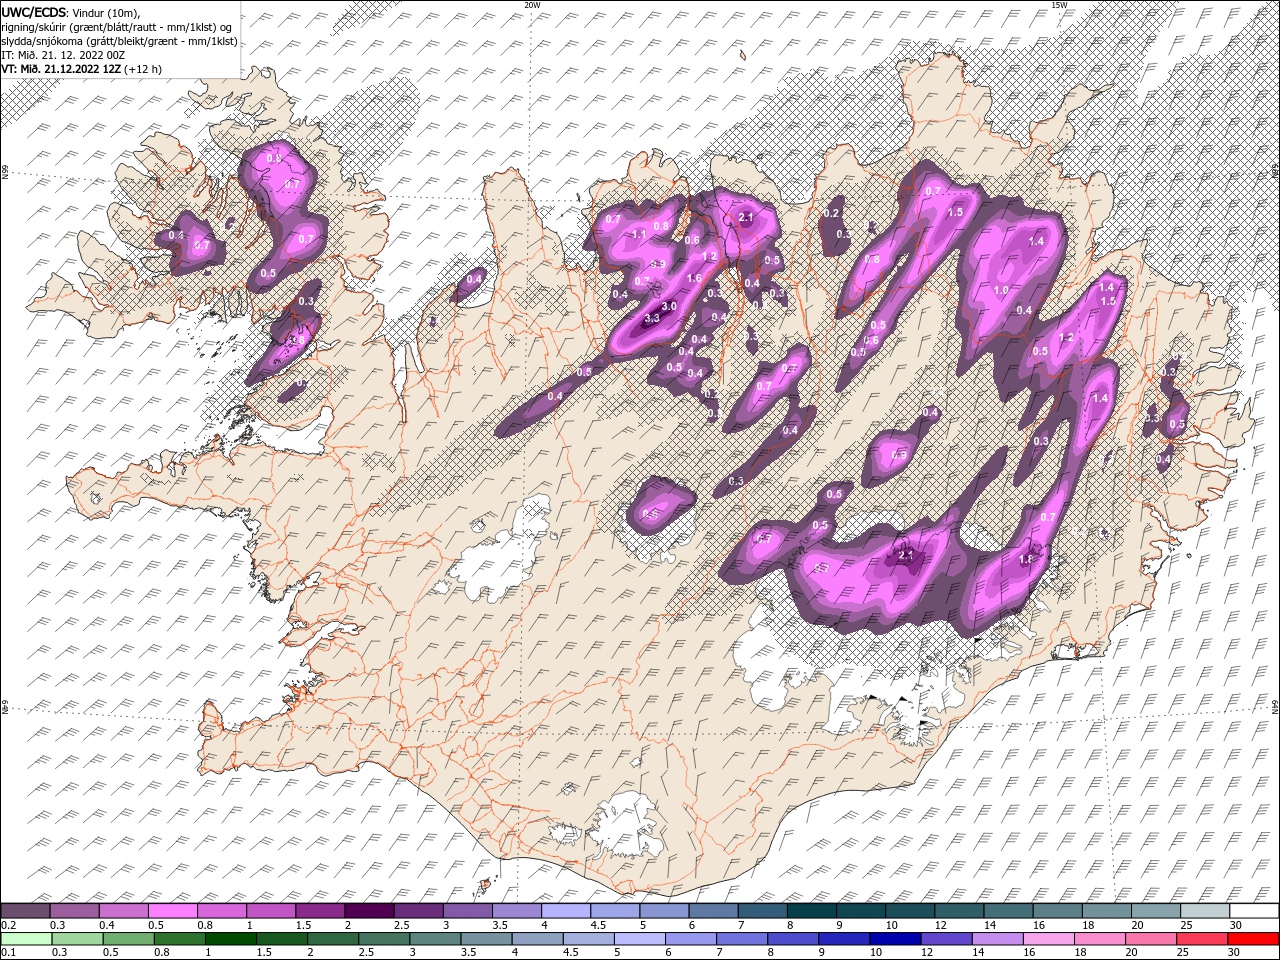Click the pale green 0.1 rain legend swatch
This screenshot has width=1280, height=960.
(27, 938)
